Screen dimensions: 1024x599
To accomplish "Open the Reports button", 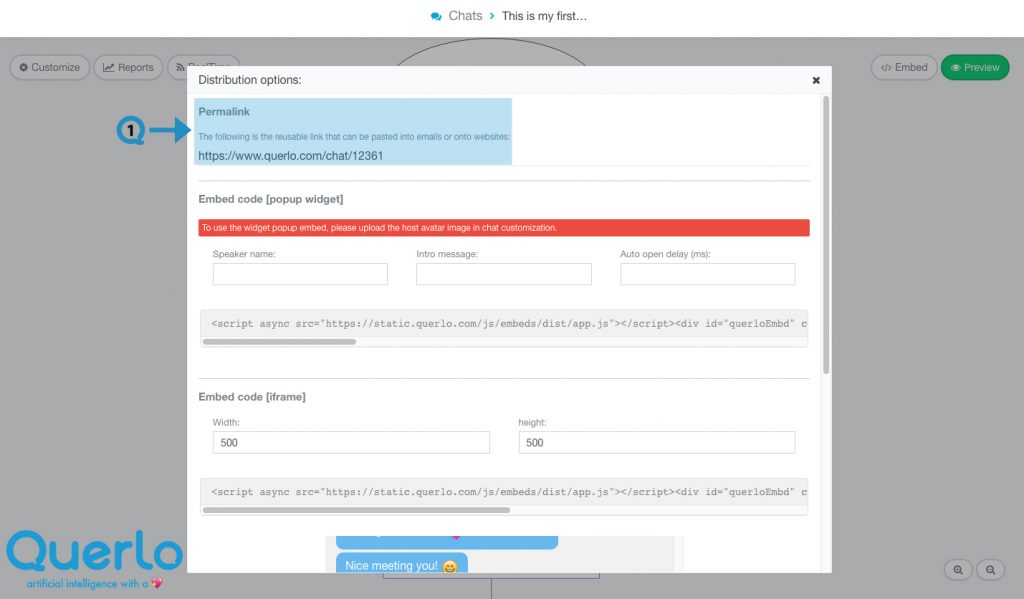I will [x=128, y=67].
